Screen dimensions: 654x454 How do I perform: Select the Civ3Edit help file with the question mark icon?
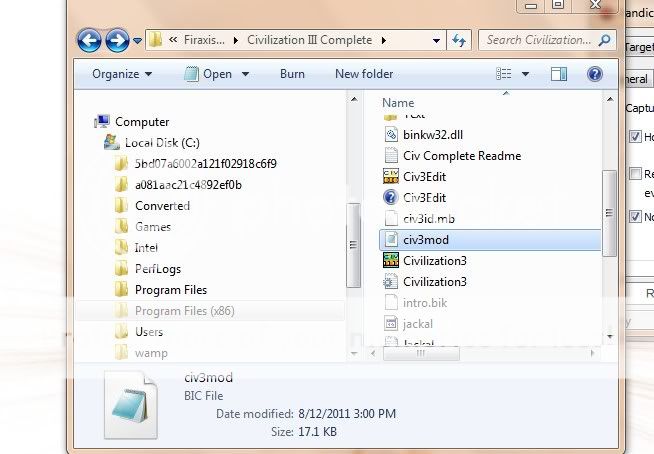(424, 198)
